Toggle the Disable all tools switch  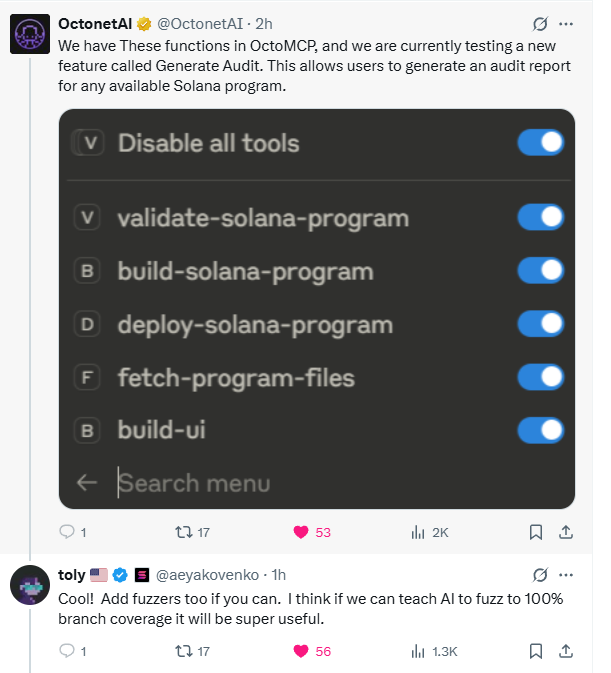(540, 142)
